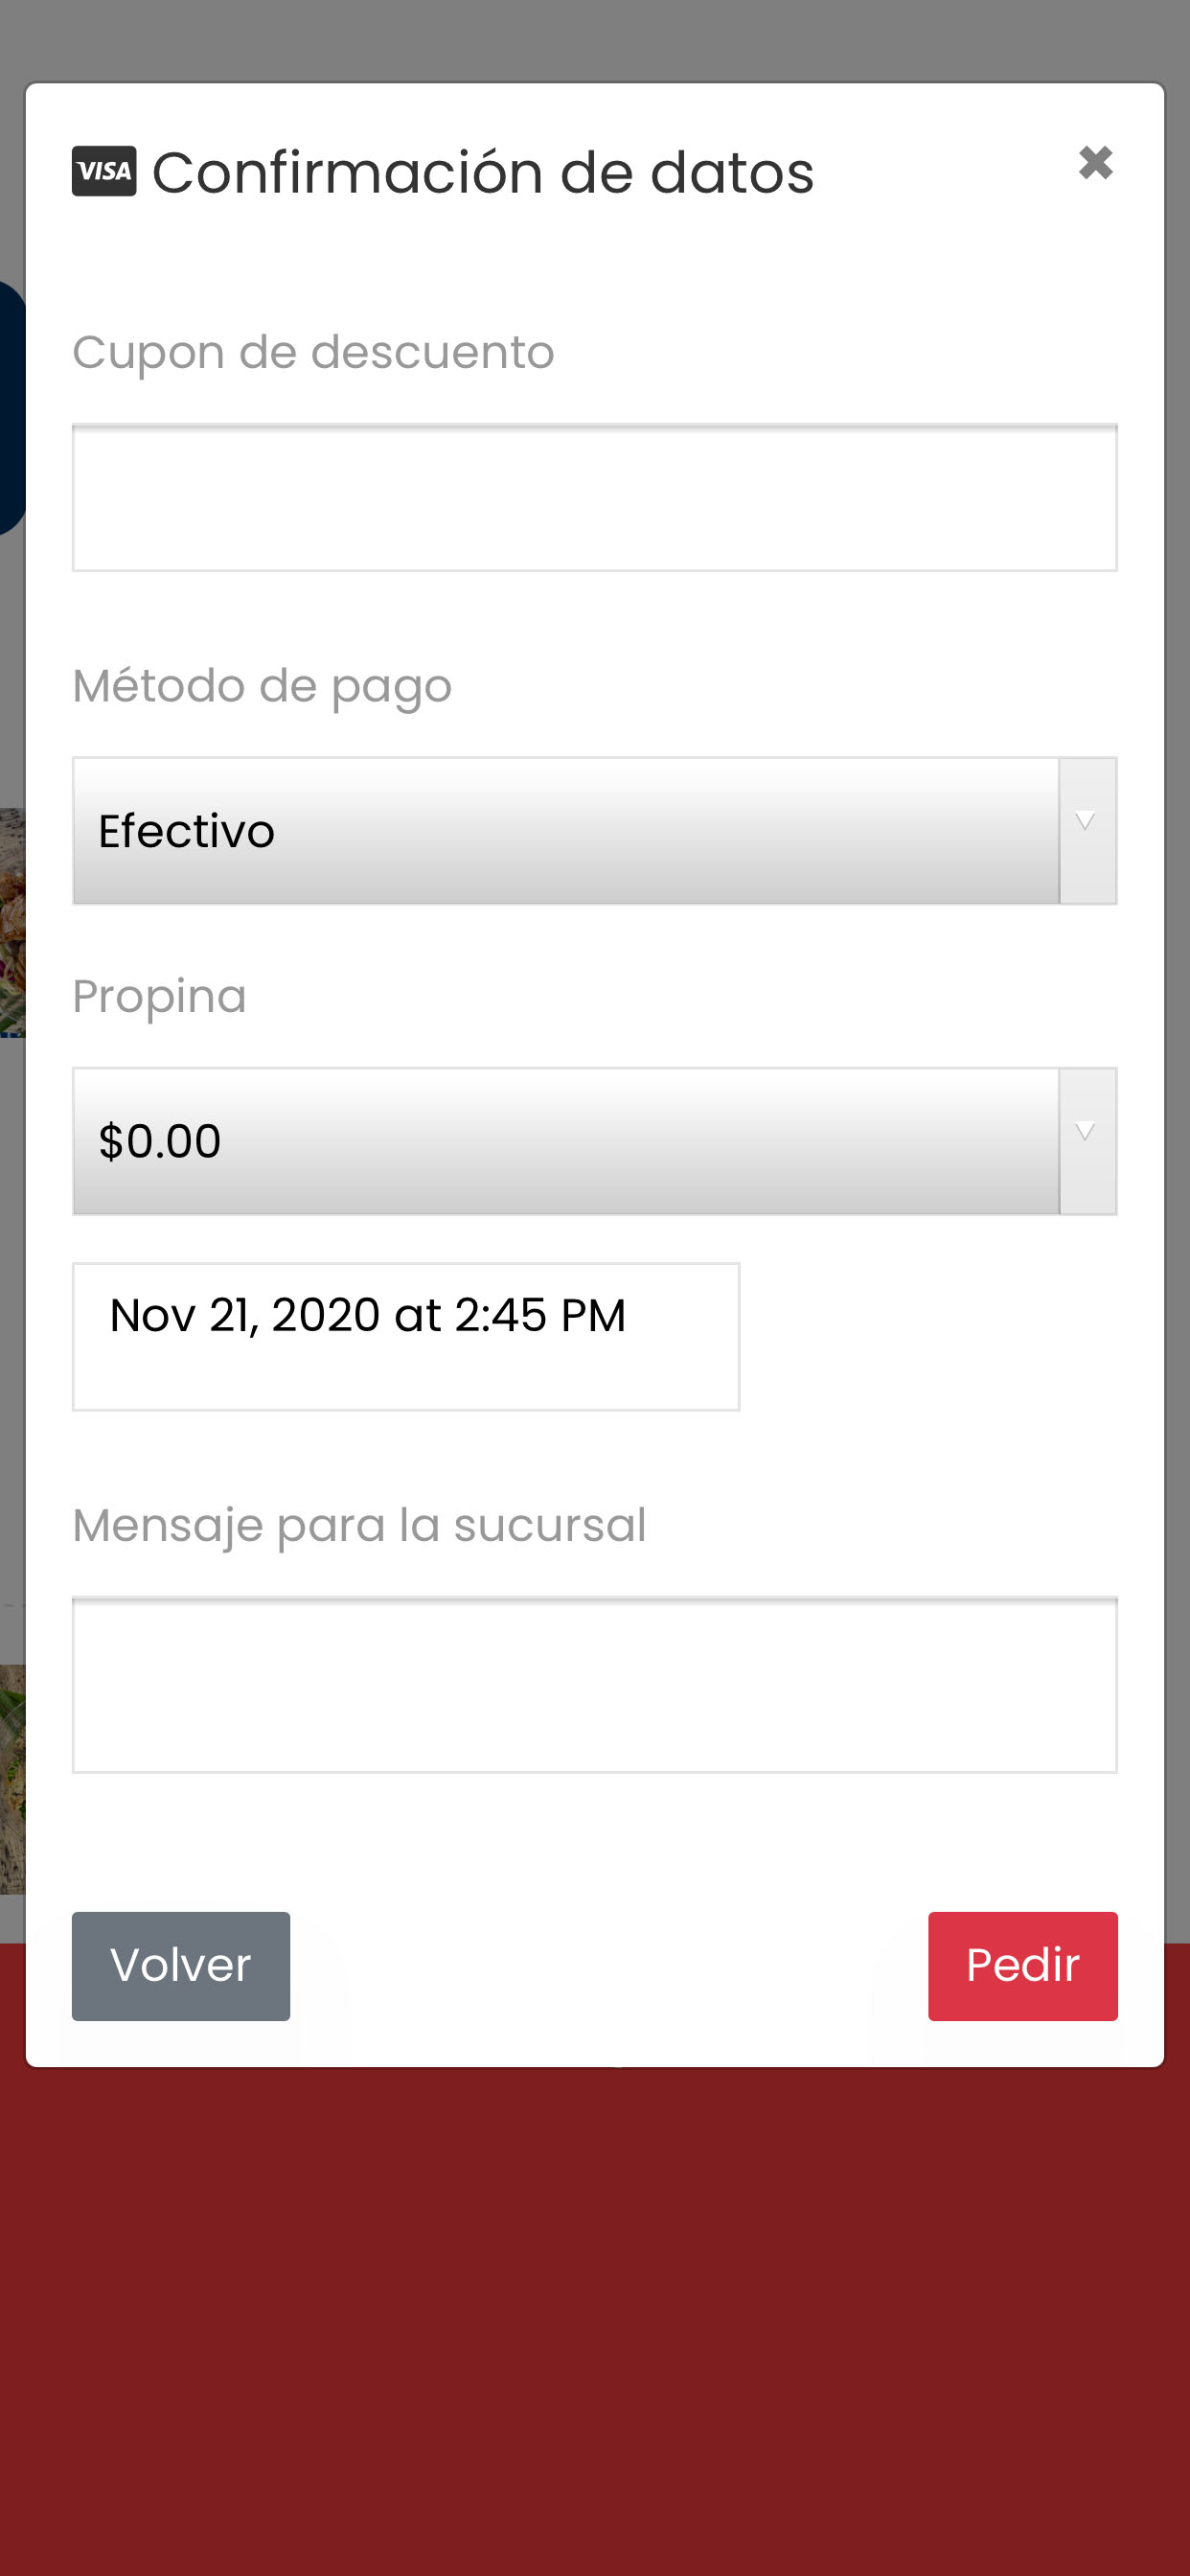The image size is (1190, 2576).
Task: Click the Propina label text
Action: tap(159, 996)
